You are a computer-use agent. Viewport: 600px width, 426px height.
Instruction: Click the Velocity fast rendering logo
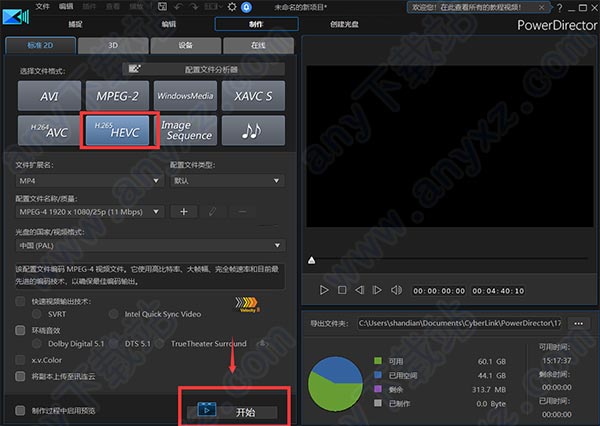click(248, 304)
